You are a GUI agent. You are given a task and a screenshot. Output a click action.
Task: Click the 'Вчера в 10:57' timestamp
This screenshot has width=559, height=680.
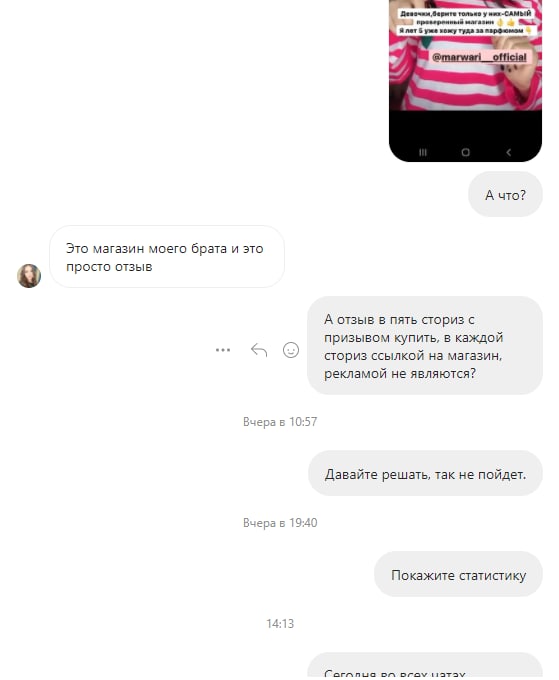click(280, 422)
